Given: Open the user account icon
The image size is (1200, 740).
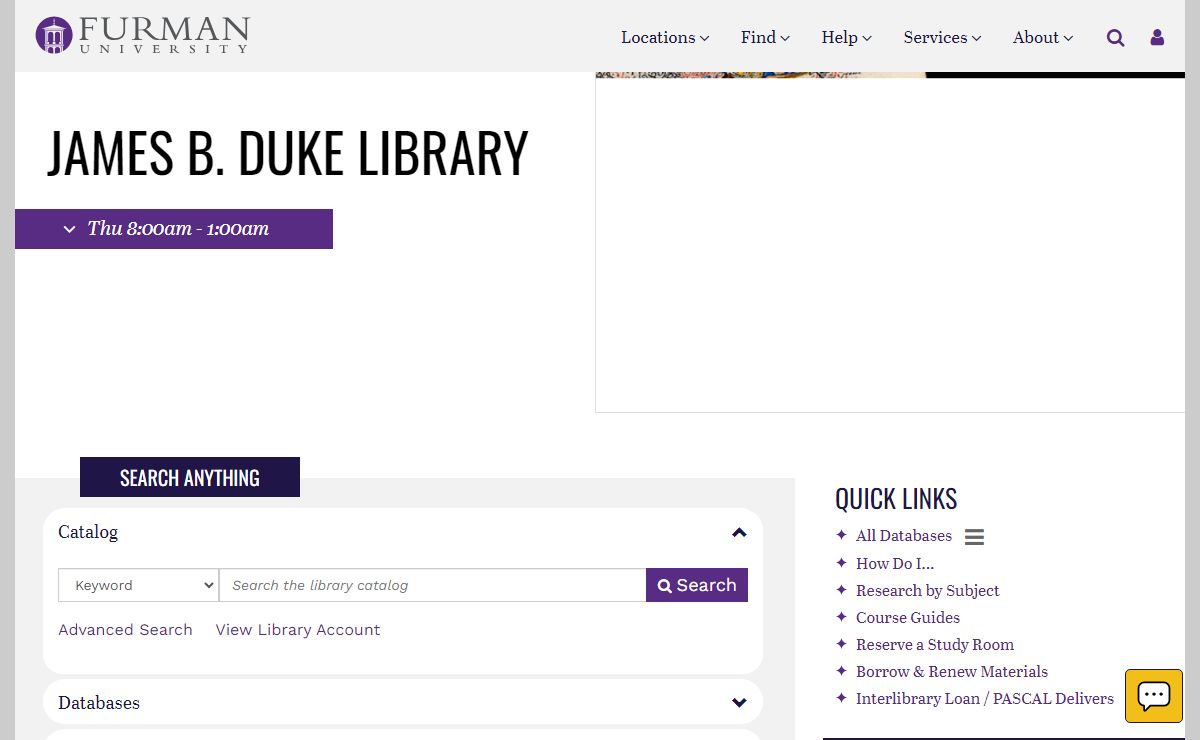Looking at the screenshot, I should point(1157,38).
